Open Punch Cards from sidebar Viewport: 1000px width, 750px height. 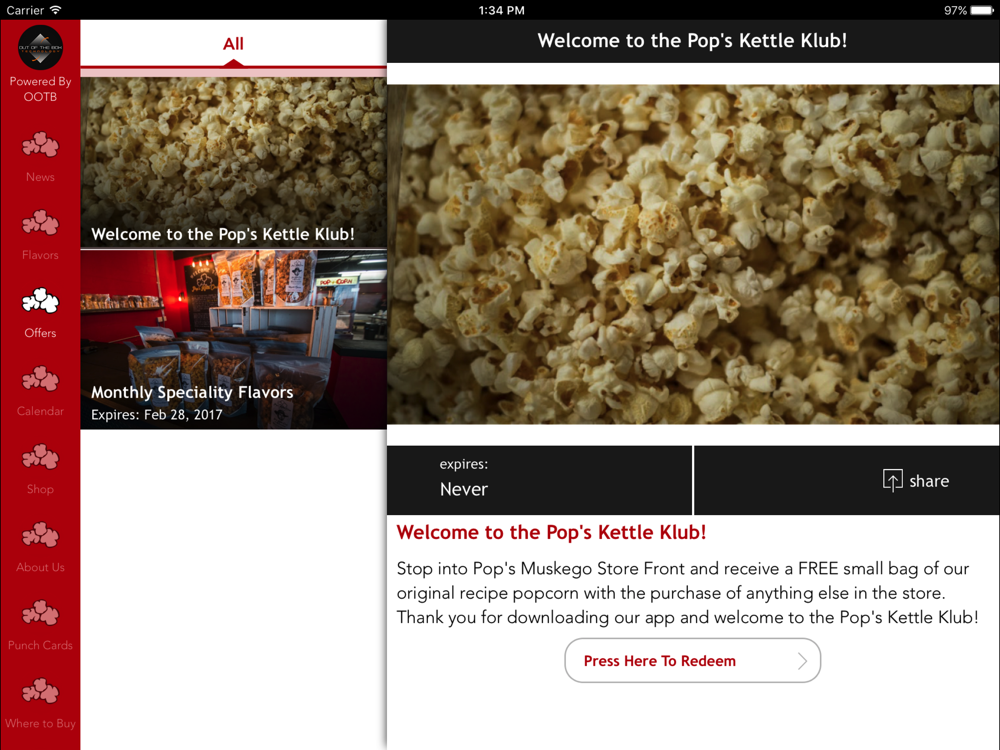[40, 614]
